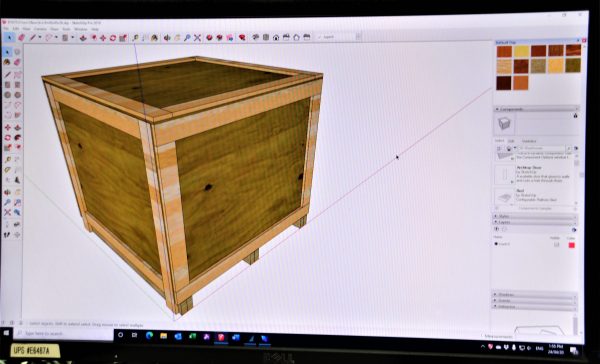Viewport: 600px width, 364px height.
Task: Select the Section Plane tool in left tool set
Action: coord(17,235)
